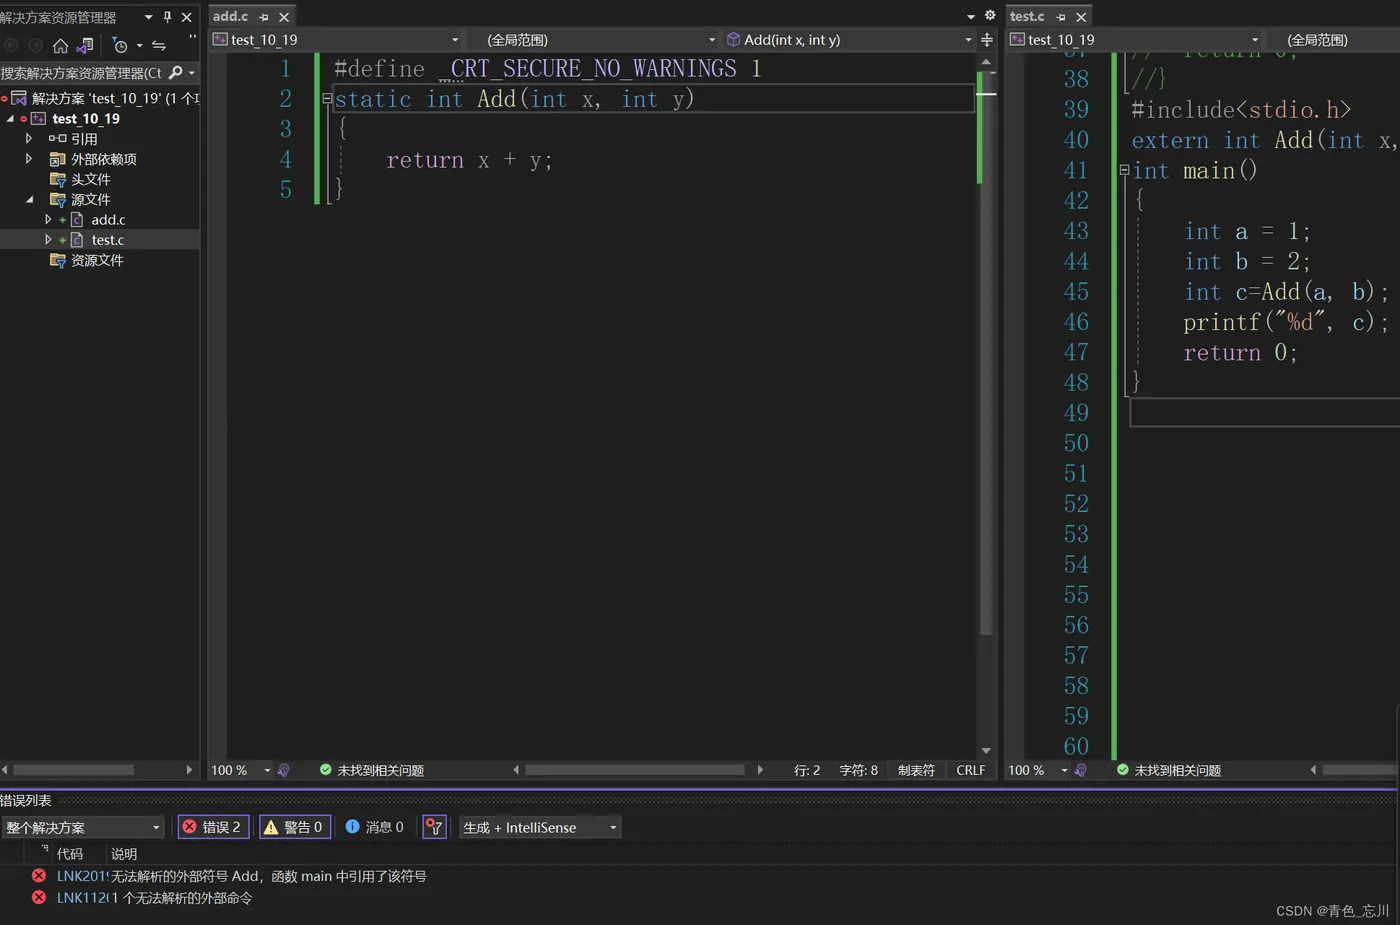Click the split editor icon in add.c
The width and height of the screenshot is (1400, 925).
pos(987,40)
